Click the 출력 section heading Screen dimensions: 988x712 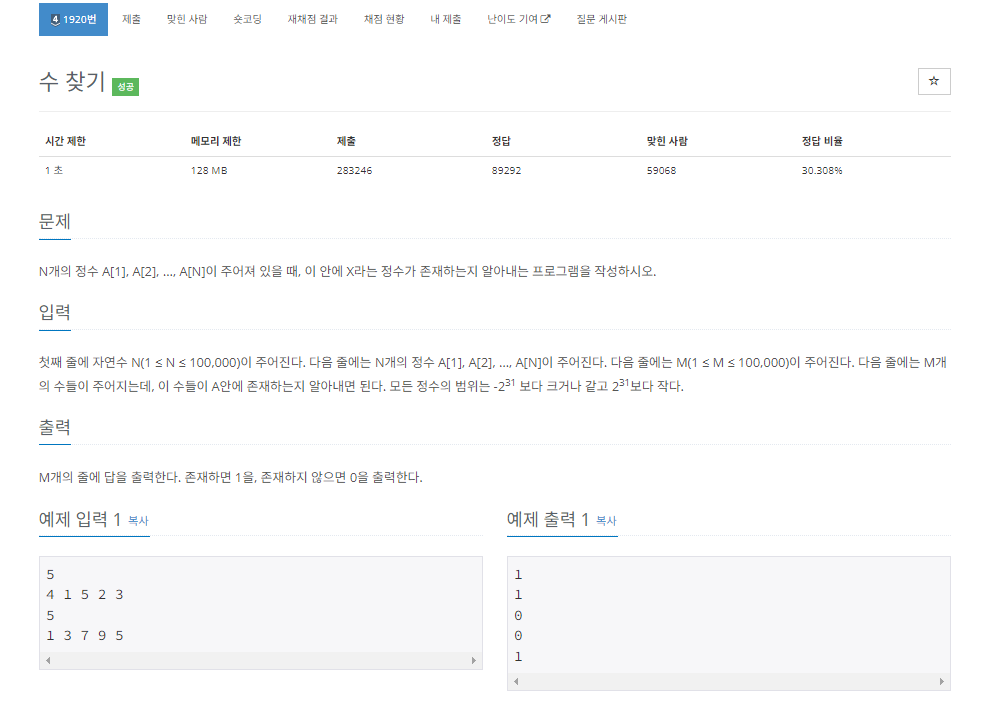tap(55, 427)
